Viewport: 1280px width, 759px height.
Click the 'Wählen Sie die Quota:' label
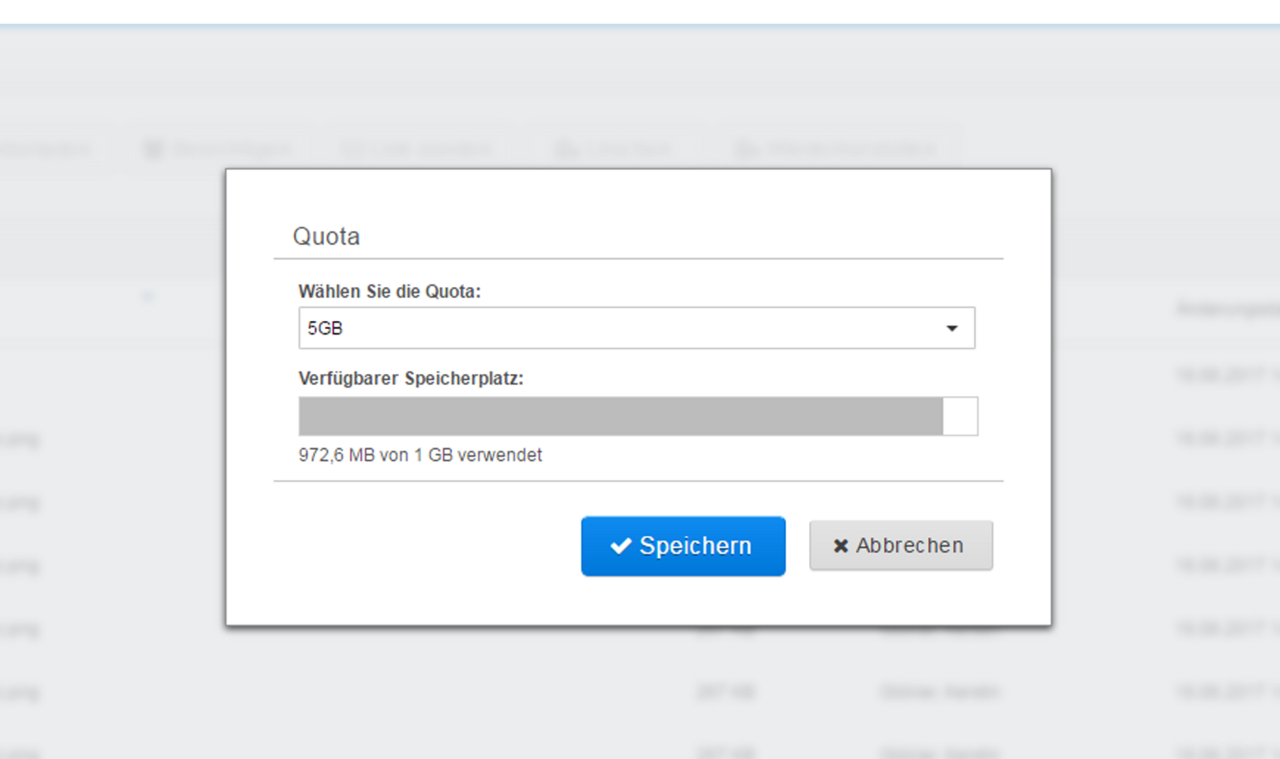point(389,292)
